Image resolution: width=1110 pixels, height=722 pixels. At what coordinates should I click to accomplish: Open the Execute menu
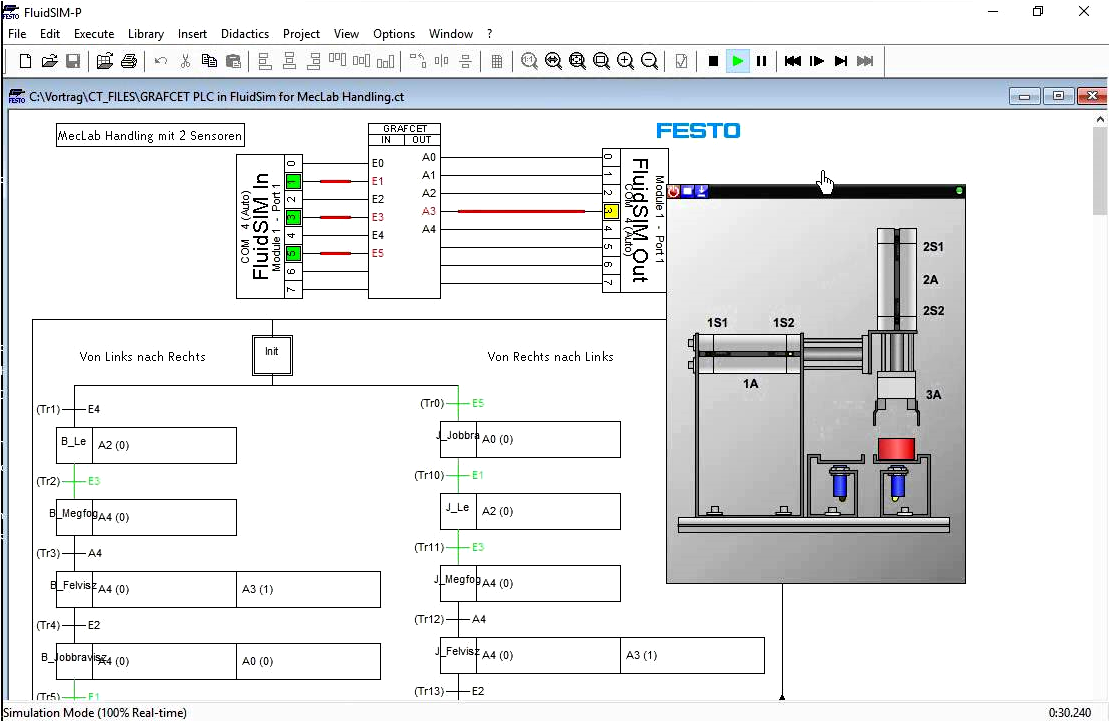[x=94, y=34]
